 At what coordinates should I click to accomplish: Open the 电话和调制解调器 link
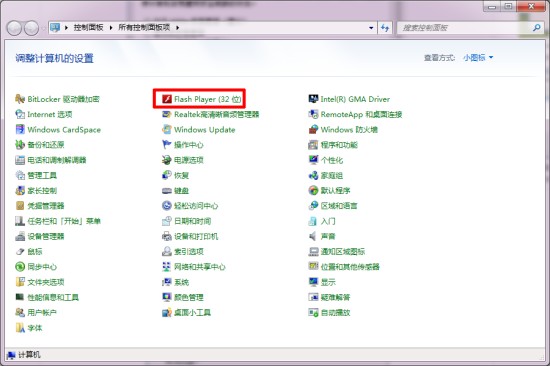(x=57, y=160)
